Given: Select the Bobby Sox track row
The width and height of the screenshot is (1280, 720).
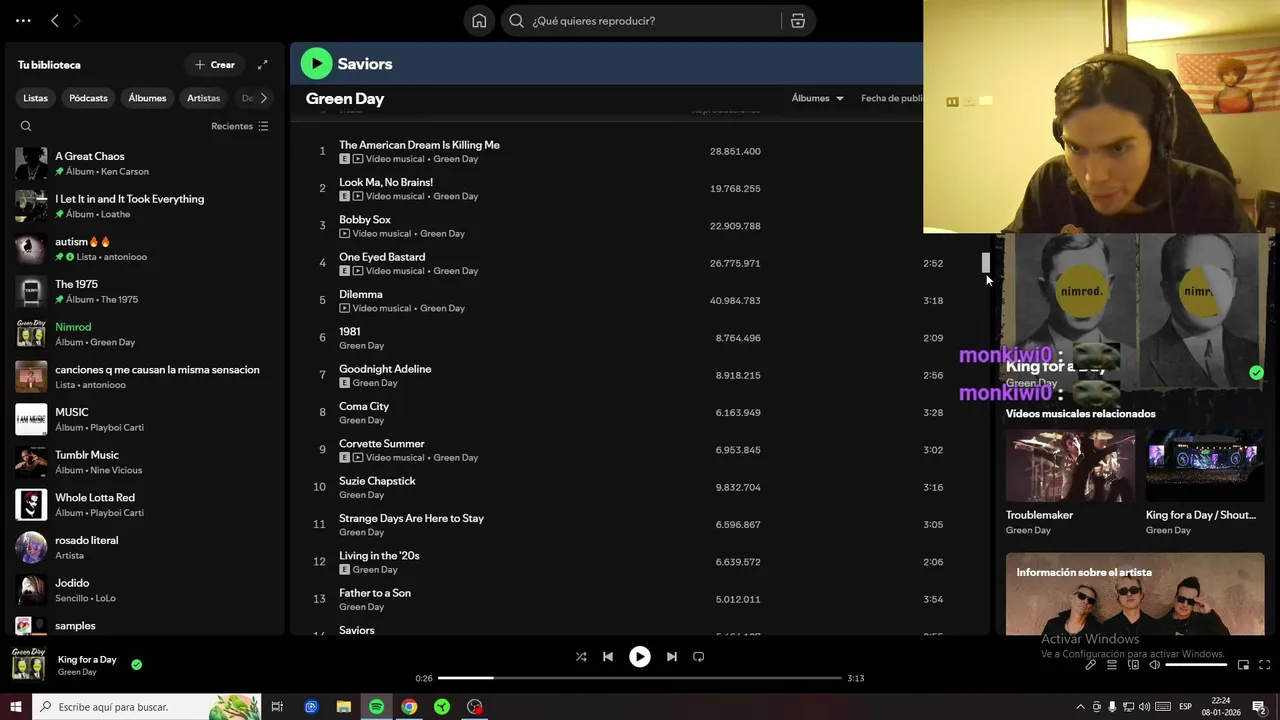Looking at the screenshot, I should click(640, 226).
